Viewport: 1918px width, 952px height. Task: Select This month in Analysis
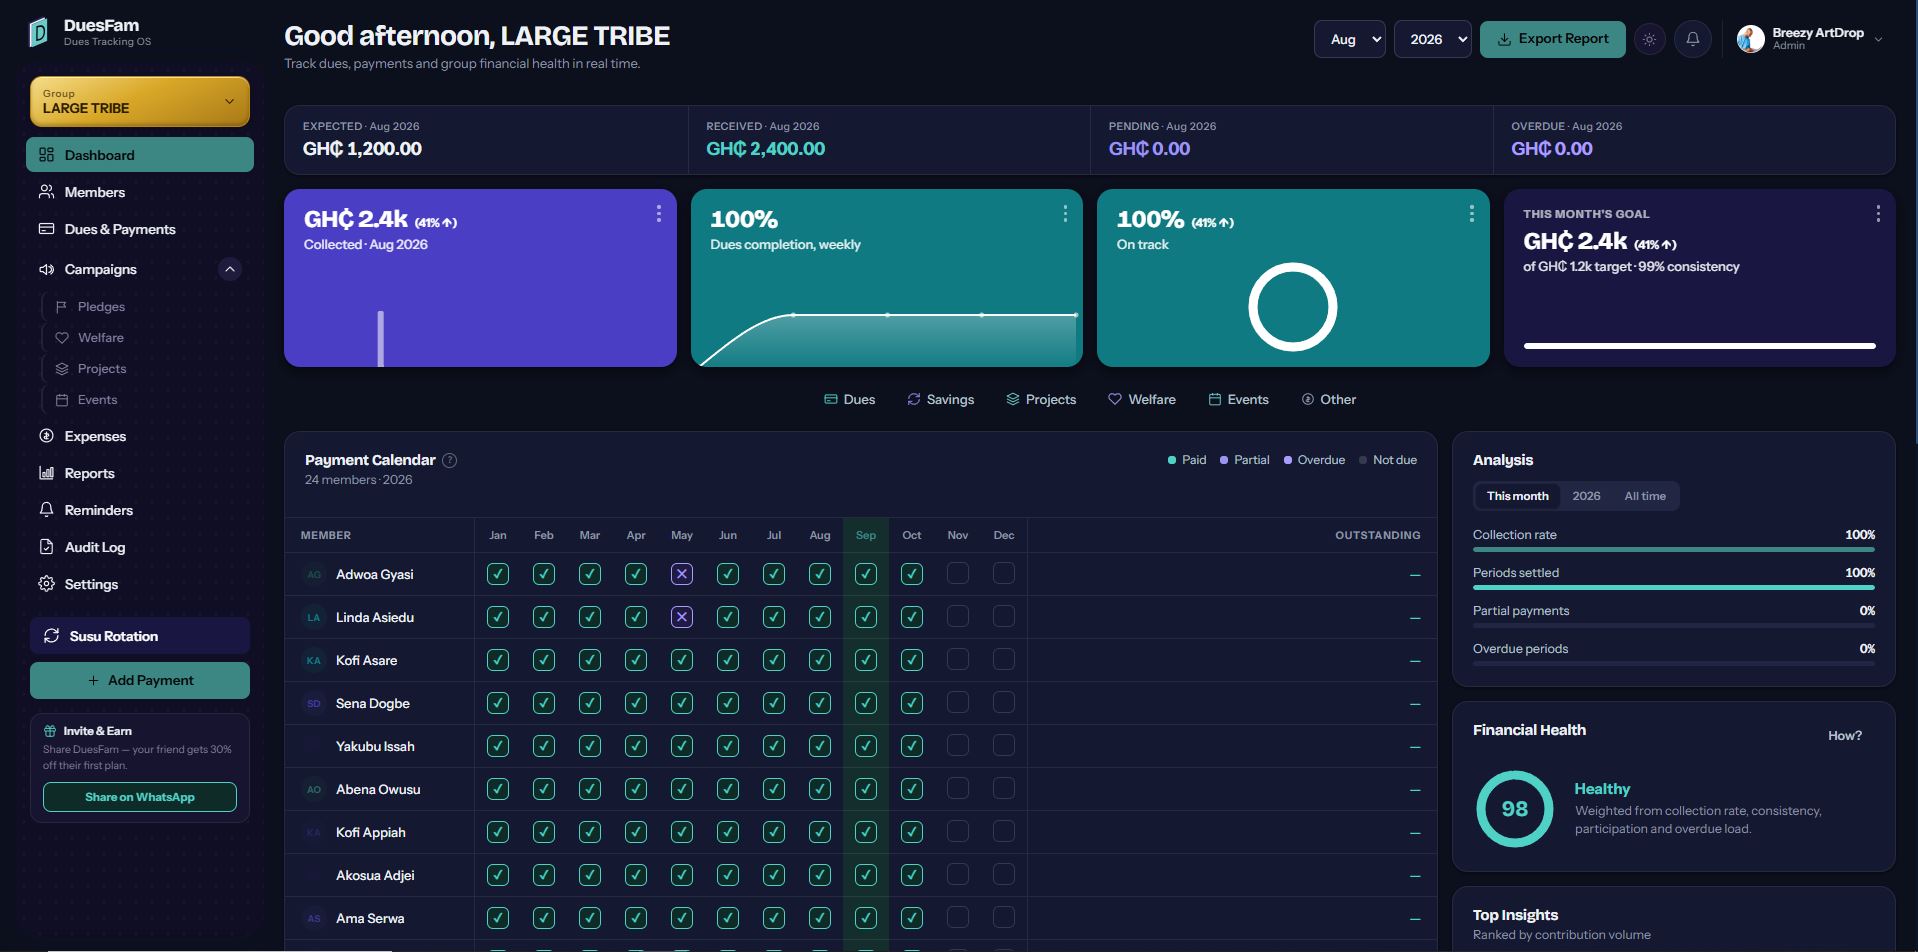coord(1517,496)
